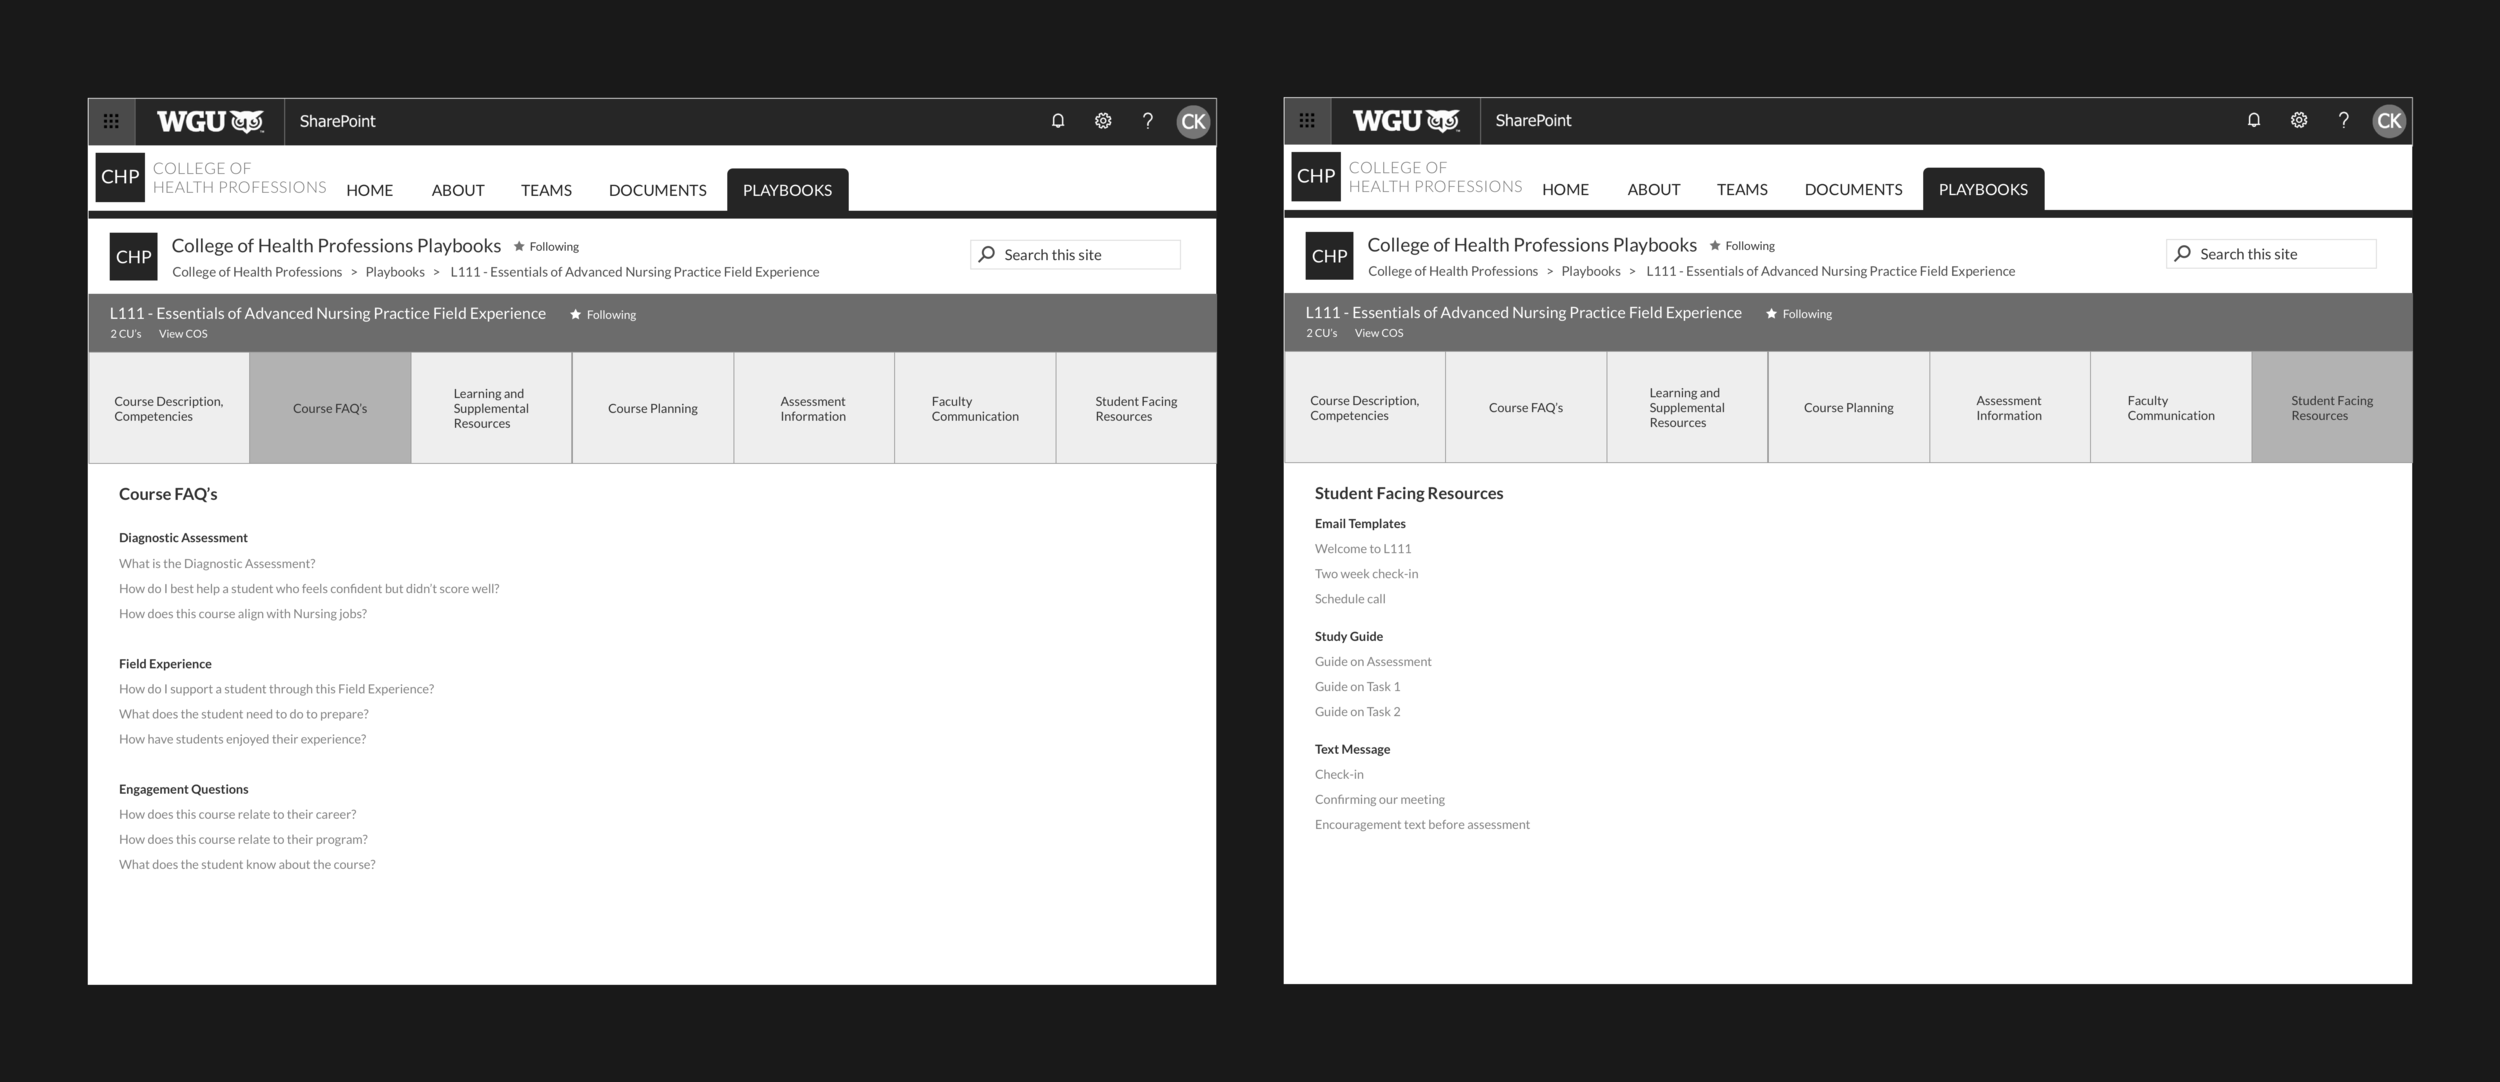Open DOCUMENTS nav item in left window

[x=657, y=190]
